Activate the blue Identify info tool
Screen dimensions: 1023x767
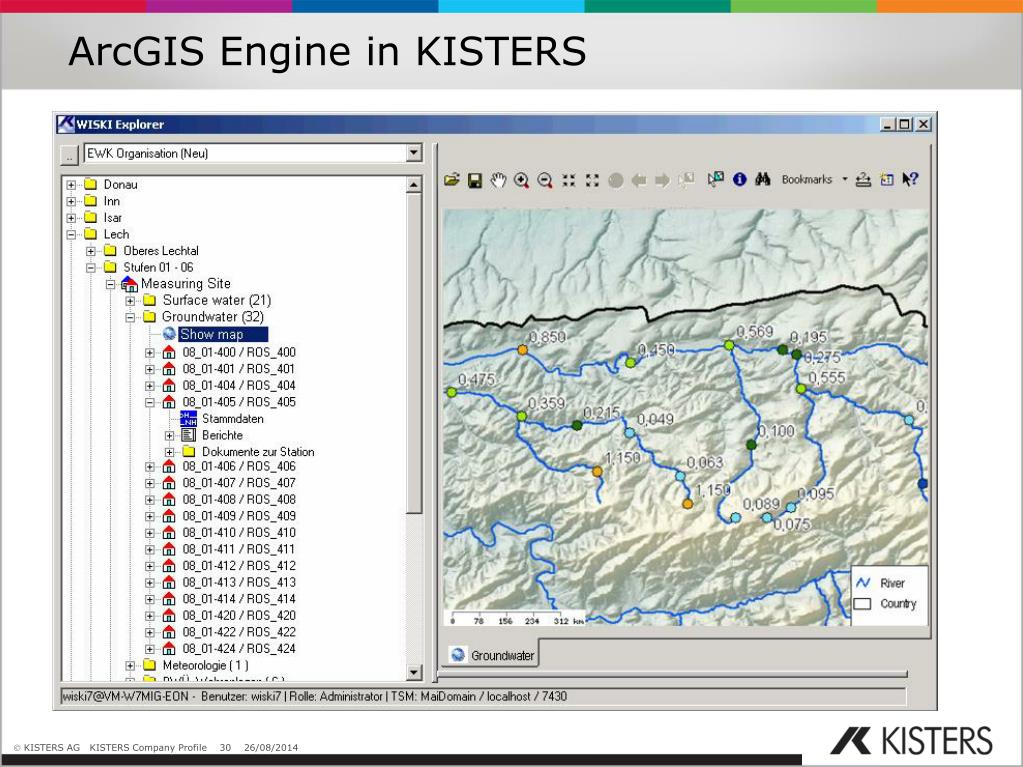click(x=739, y=179)
